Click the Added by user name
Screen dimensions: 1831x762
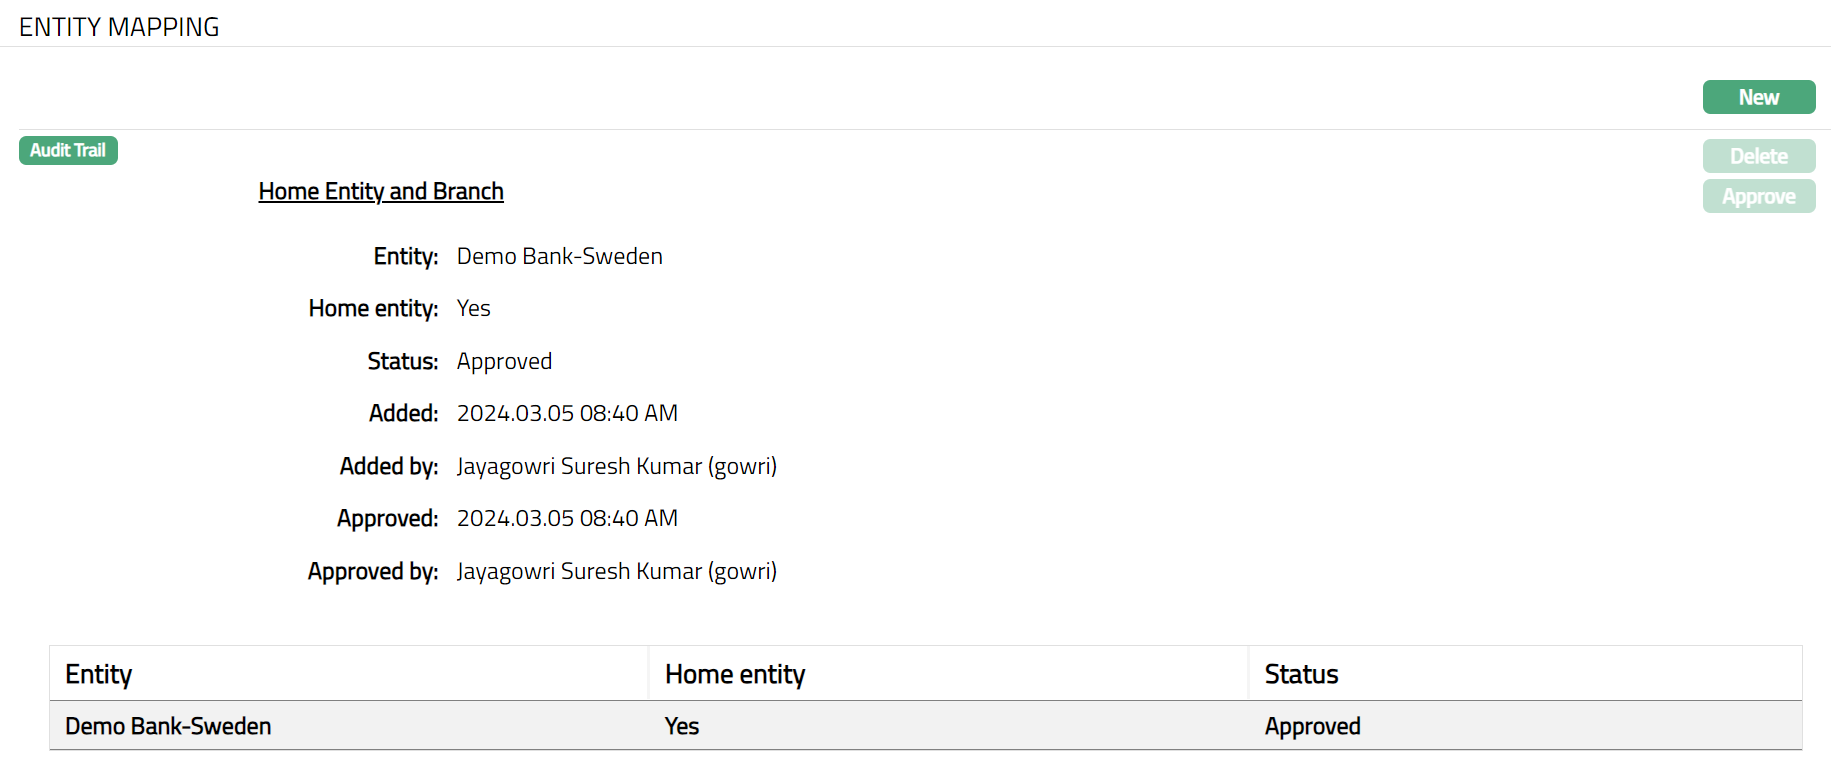pyautogui.click(x=616, y=466)
